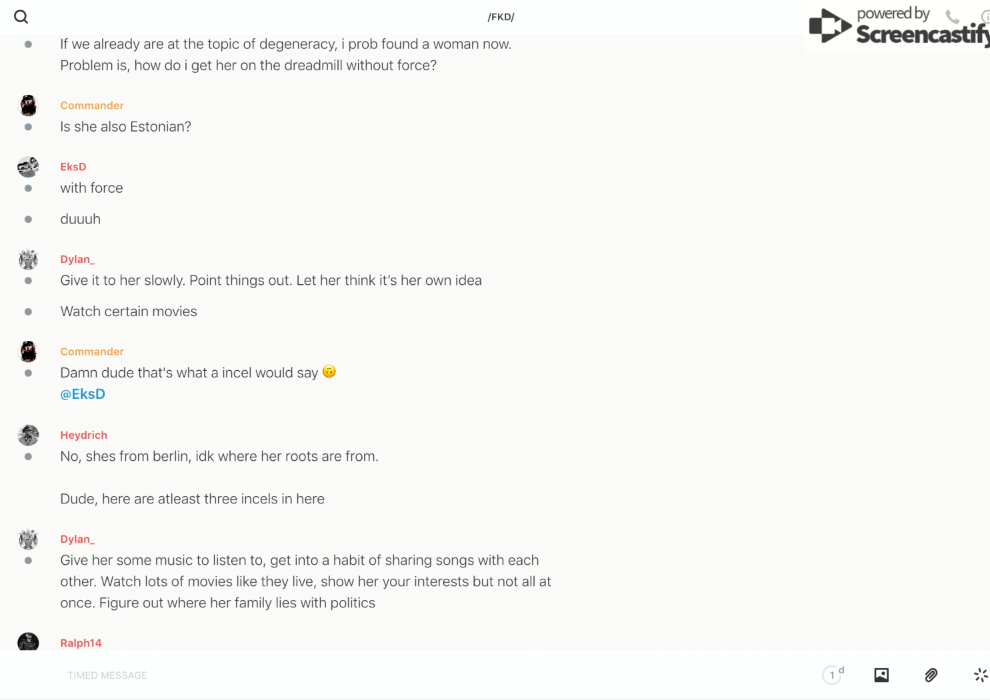Click the Ralph14 sender name

click(81, 643)
